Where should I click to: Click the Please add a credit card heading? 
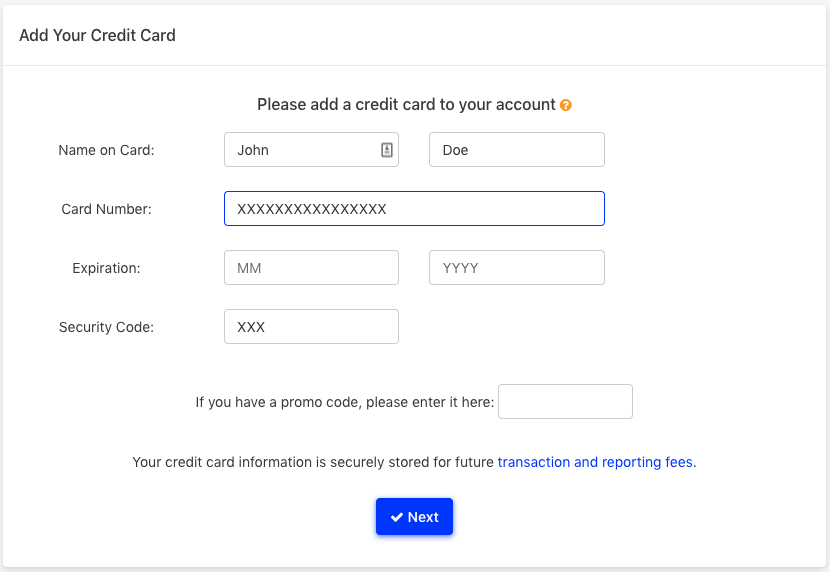click(x=406, y=105)
